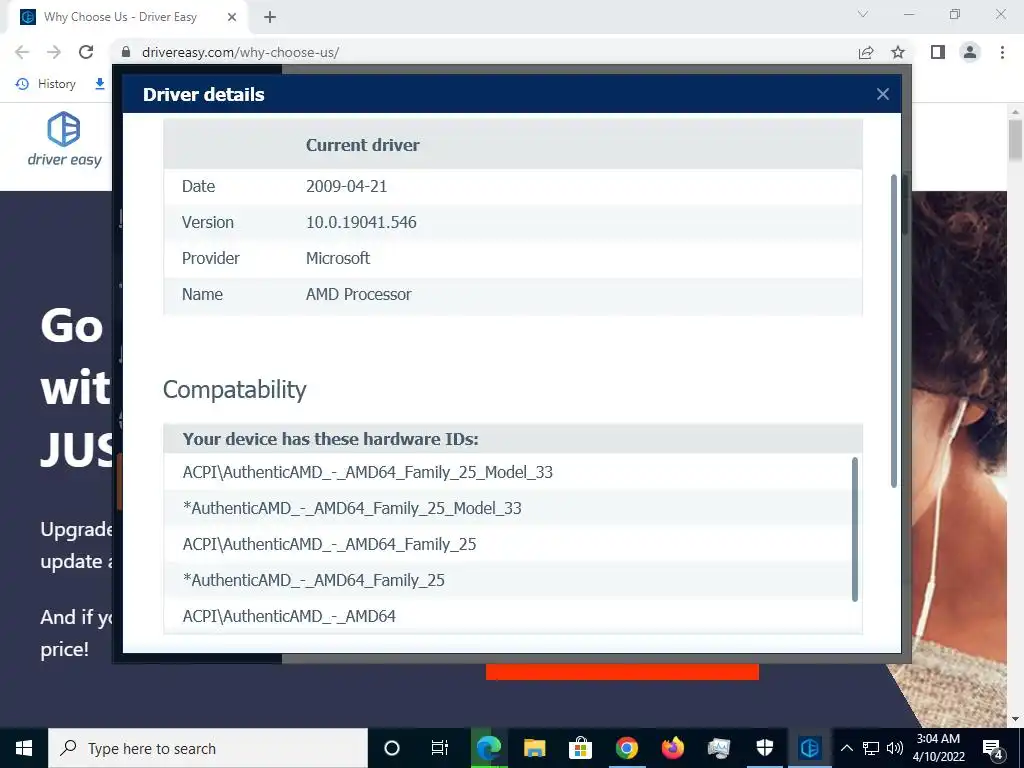Close the Driver details dialog
This screenshot has width=1024, height=768.
(882, 94)
